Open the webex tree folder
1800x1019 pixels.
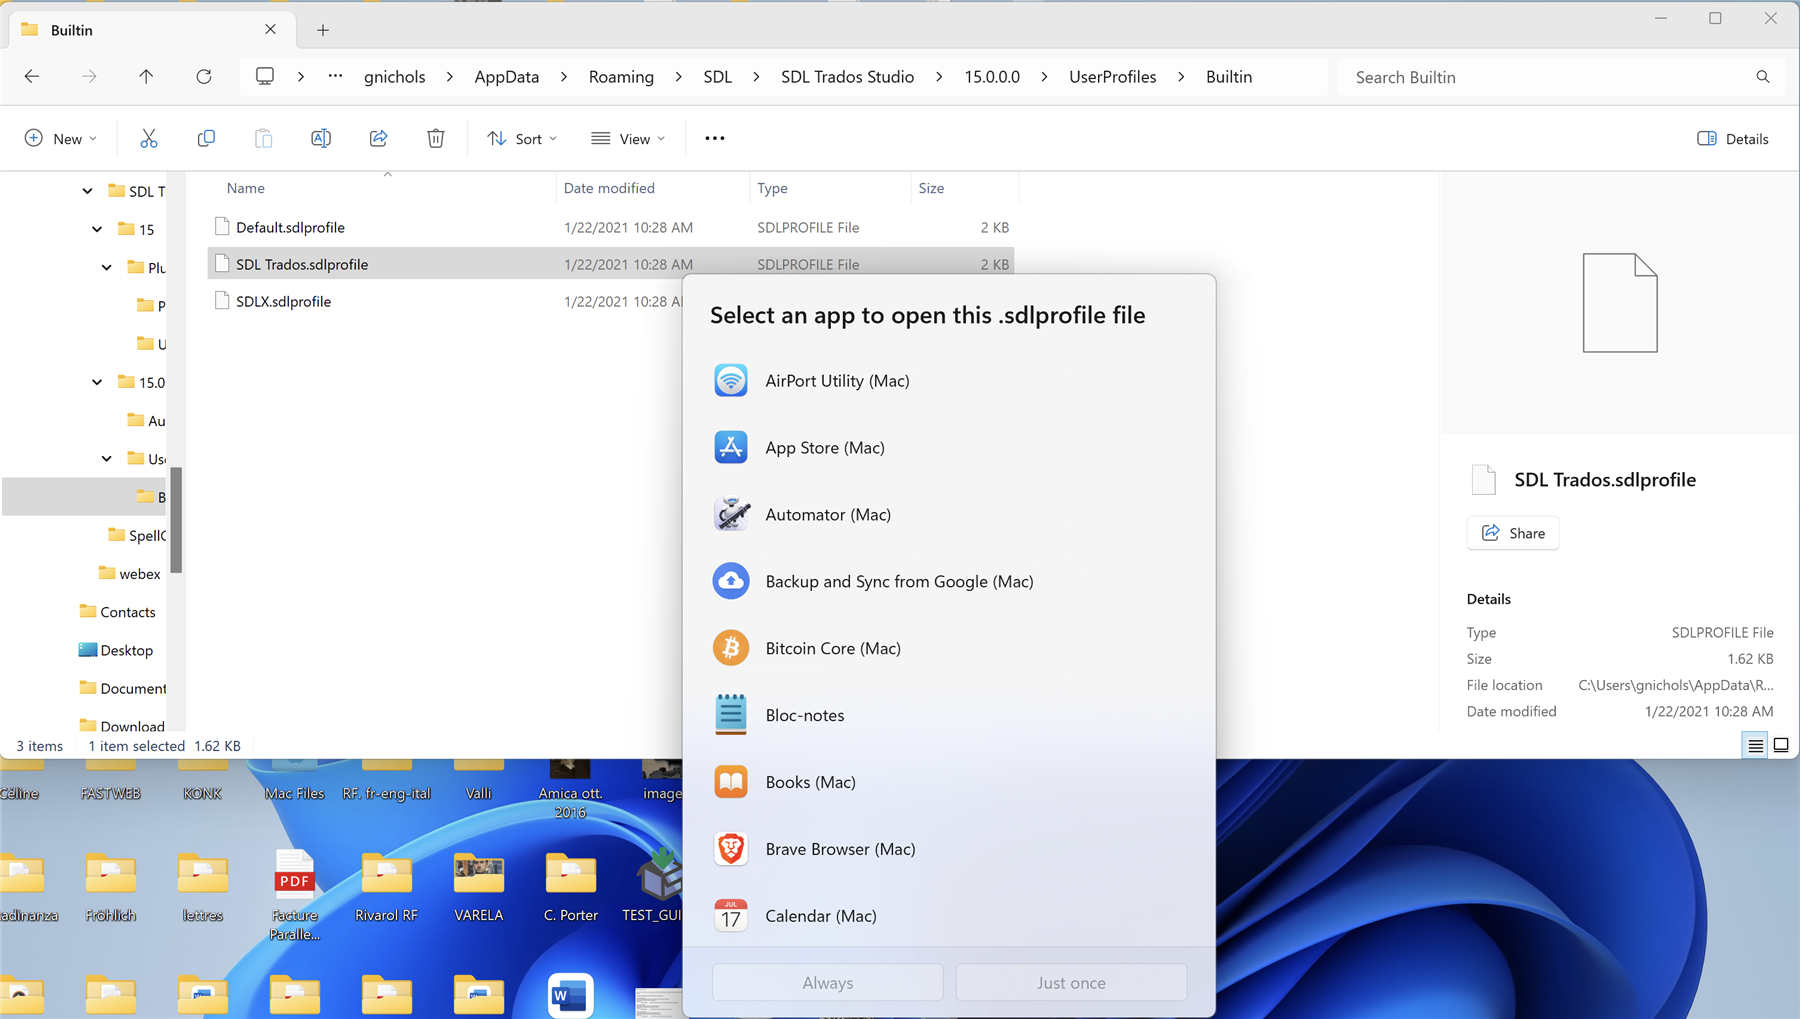(x=130, y=574)
